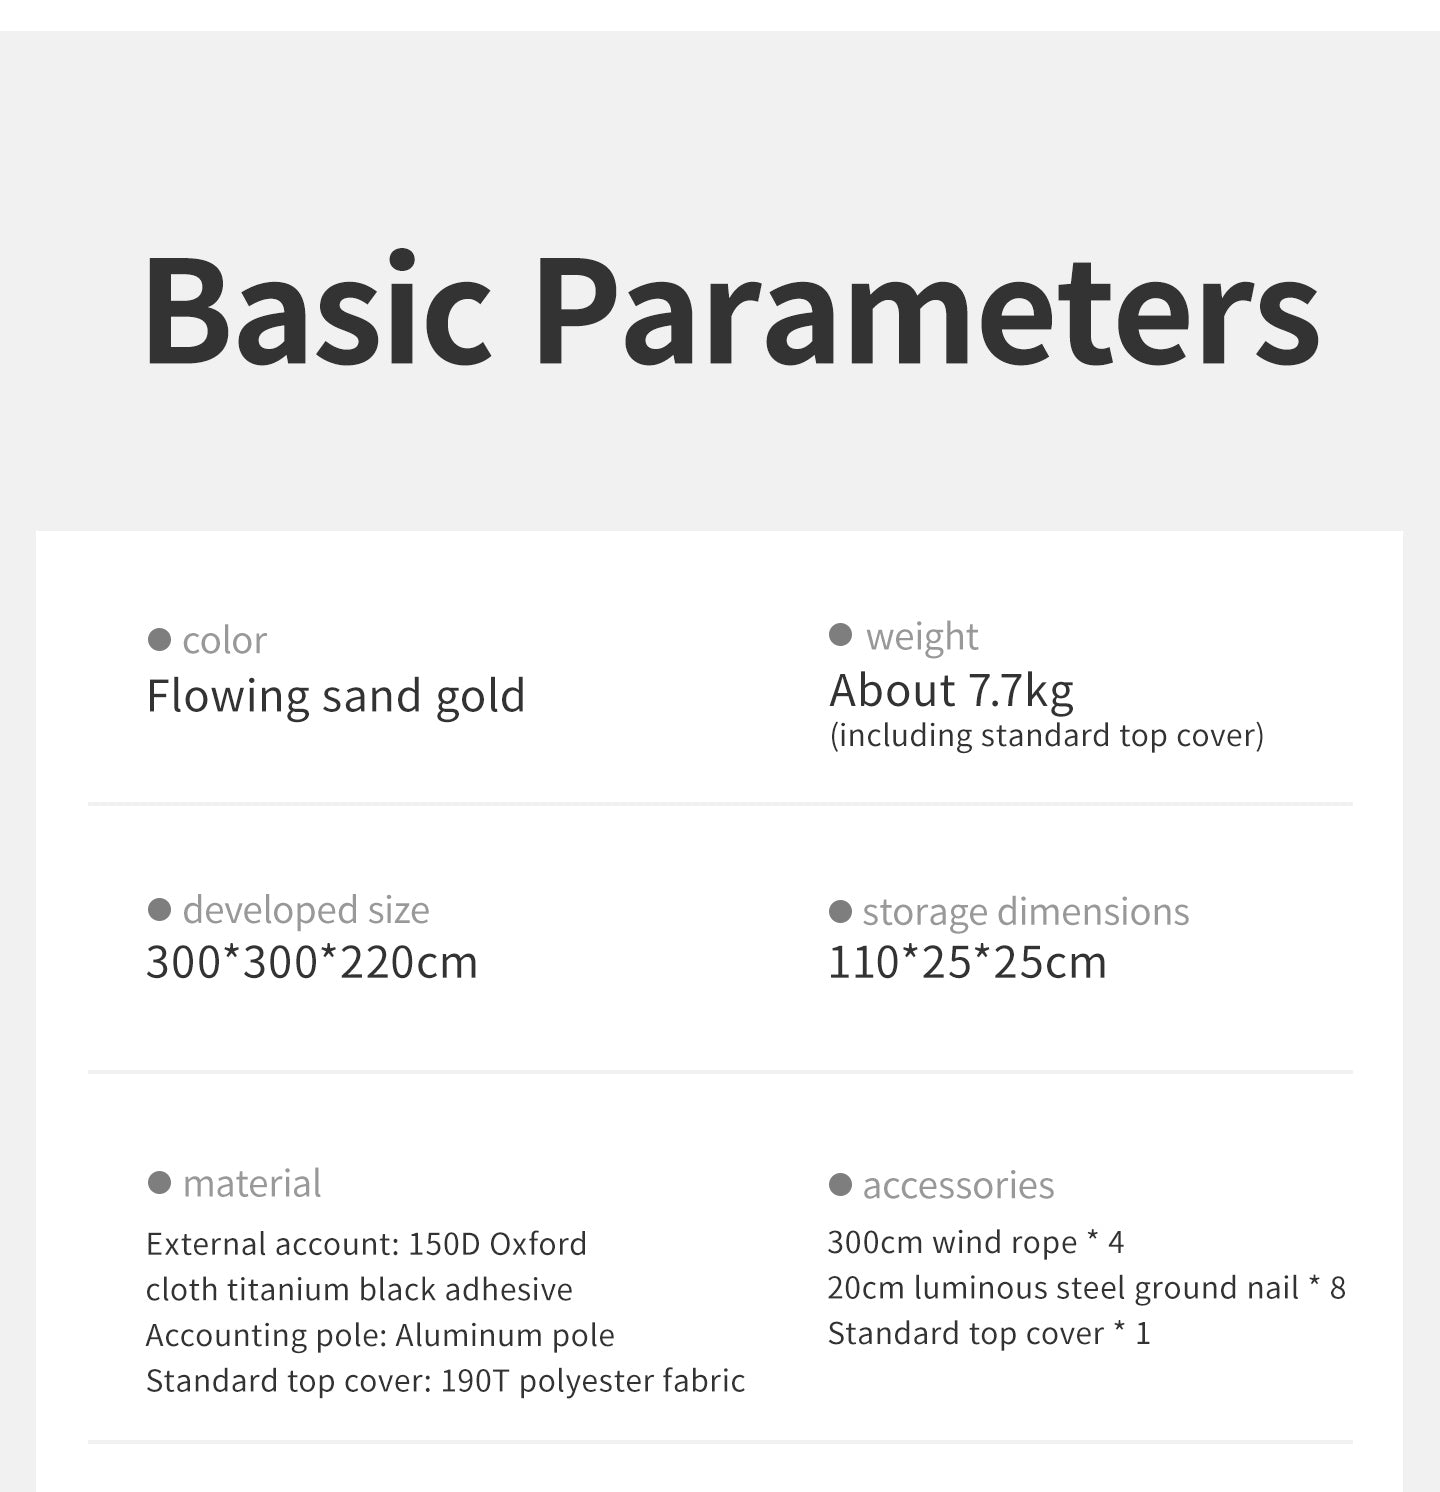This screenshot has width=1440, height=1492.
Task: Click the 20cm luminous steel ground nail entry
Action: pyautogui.click(x=1086, y=1288)
